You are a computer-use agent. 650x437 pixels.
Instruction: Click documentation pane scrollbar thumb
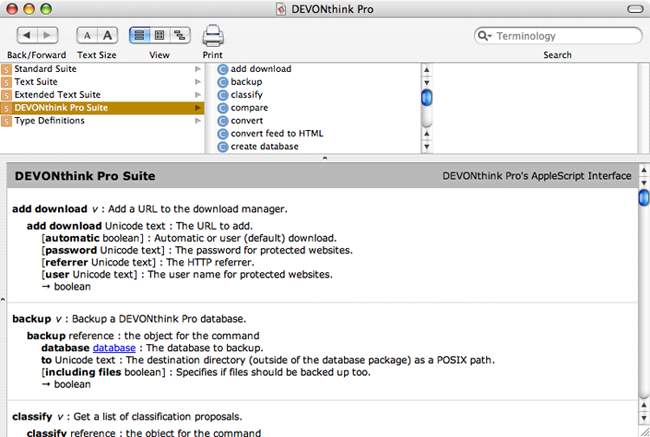644,197
